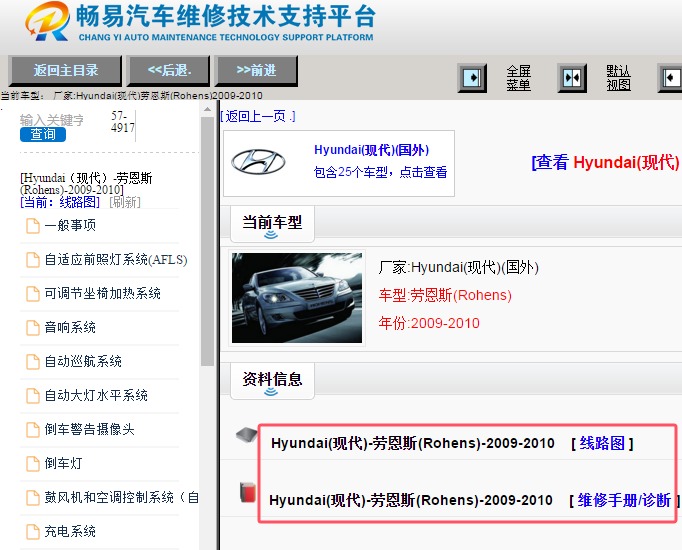Click the page icon beside 倒车警告摄像头

point(33,430)
